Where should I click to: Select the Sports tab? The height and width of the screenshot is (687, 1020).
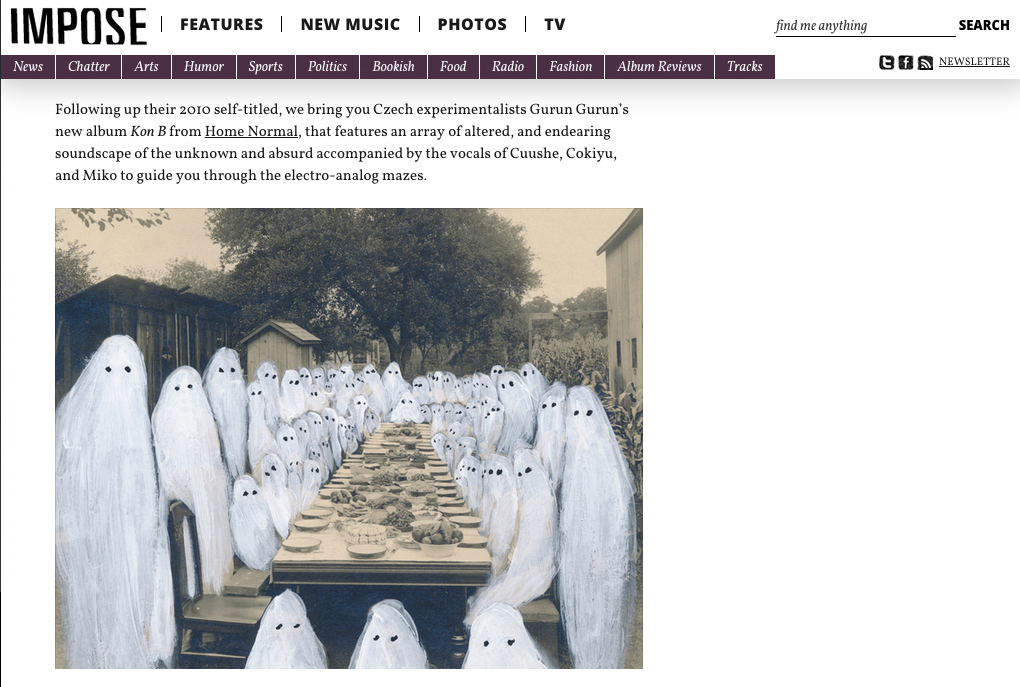[265, 67]
